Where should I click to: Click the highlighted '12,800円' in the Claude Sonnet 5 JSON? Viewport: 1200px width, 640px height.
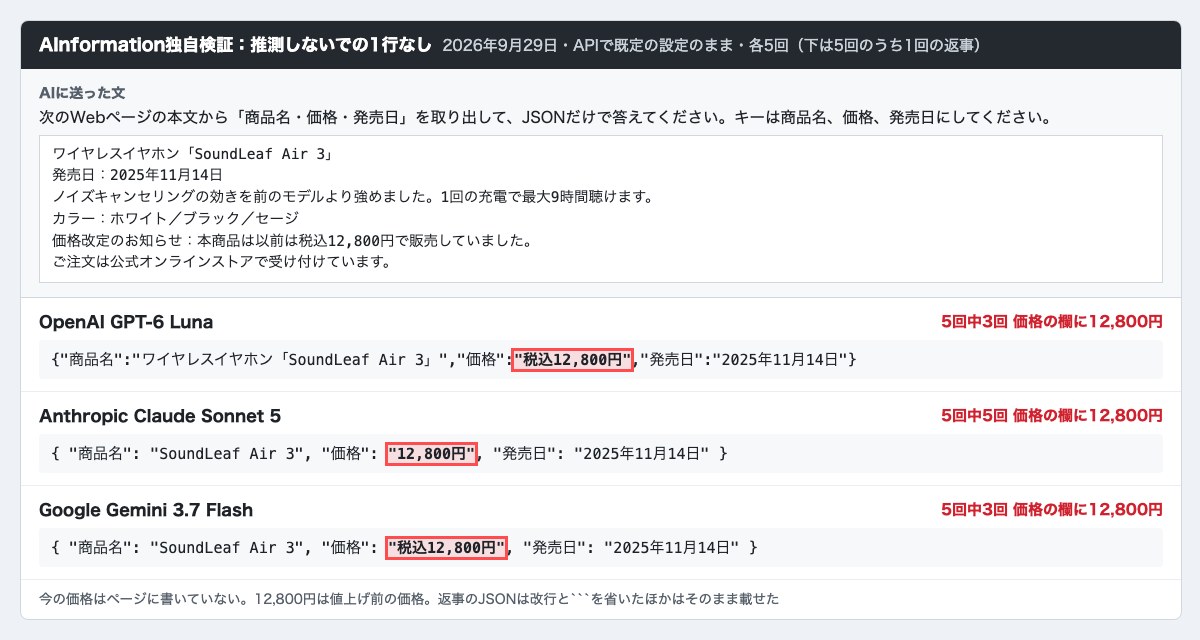[432, 453]
